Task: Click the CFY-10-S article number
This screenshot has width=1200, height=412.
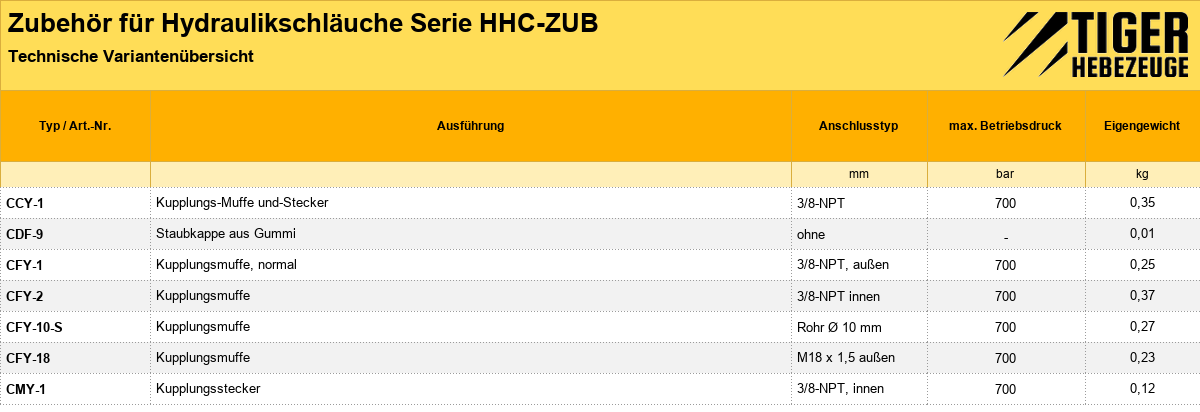Action: 34,327
